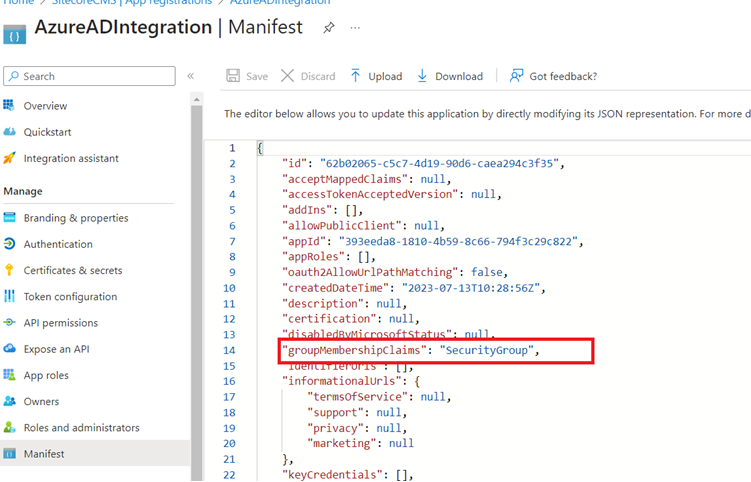Click the Save button label
751x482 pixels.
tap(257, 76)
